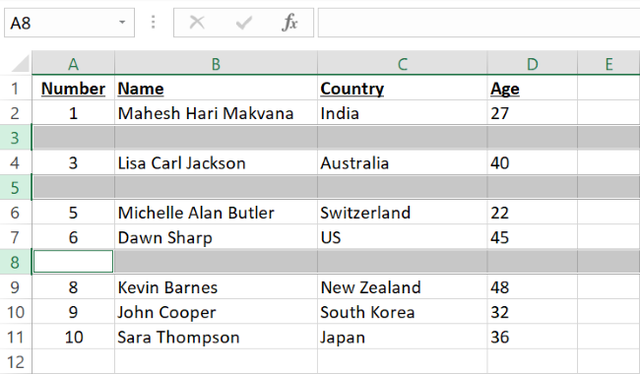Select column D header
Viewport: 640px width, 374px height.
532,64
